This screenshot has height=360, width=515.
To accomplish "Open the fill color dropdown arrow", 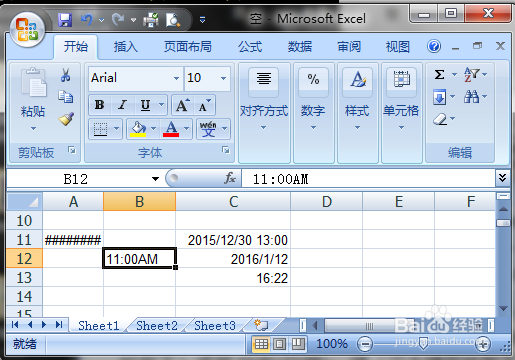I will [153, 129].
